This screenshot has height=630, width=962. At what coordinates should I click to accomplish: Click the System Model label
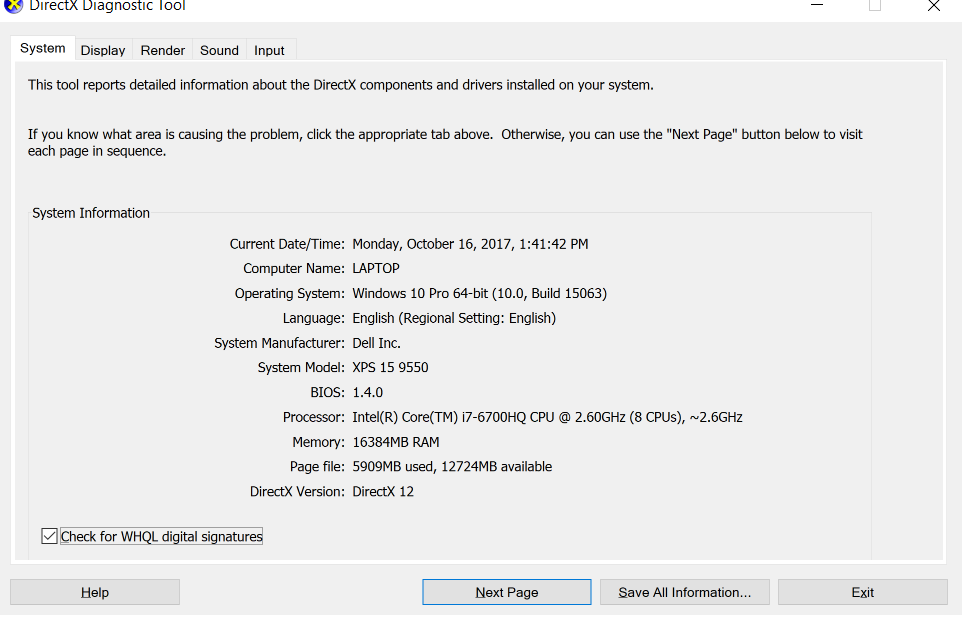click(301, 367)
